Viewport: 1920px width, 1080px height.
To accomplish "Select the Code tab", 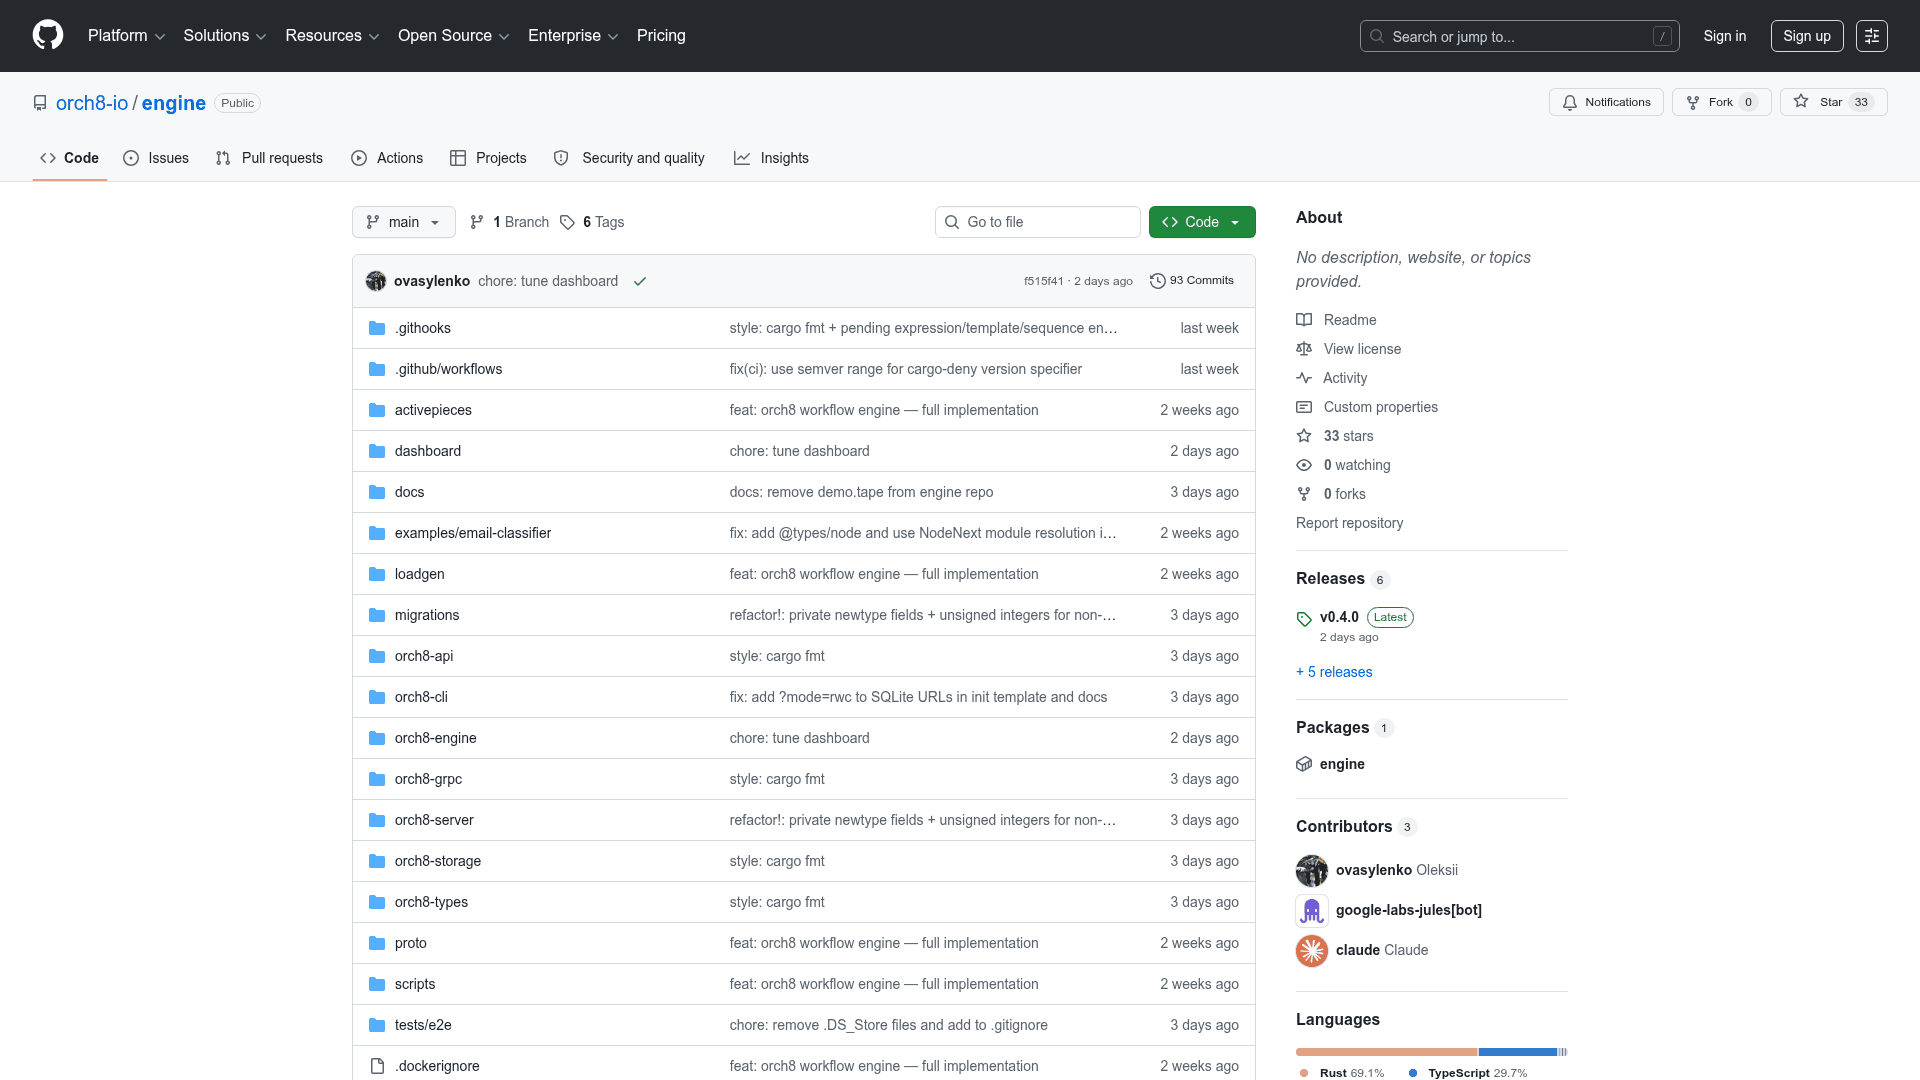I will (x=70, y=158).
